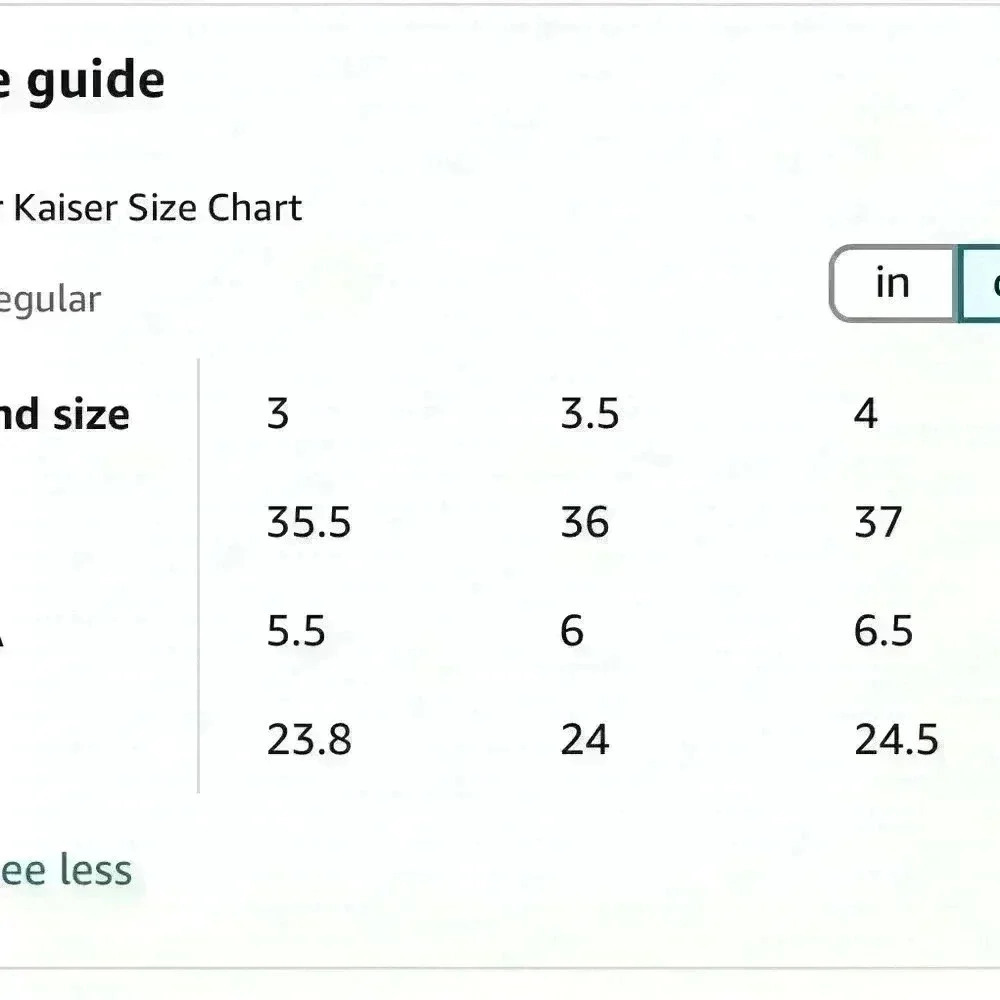
Task: Click brand size 4 cell
Action: [x=865, y=413]
